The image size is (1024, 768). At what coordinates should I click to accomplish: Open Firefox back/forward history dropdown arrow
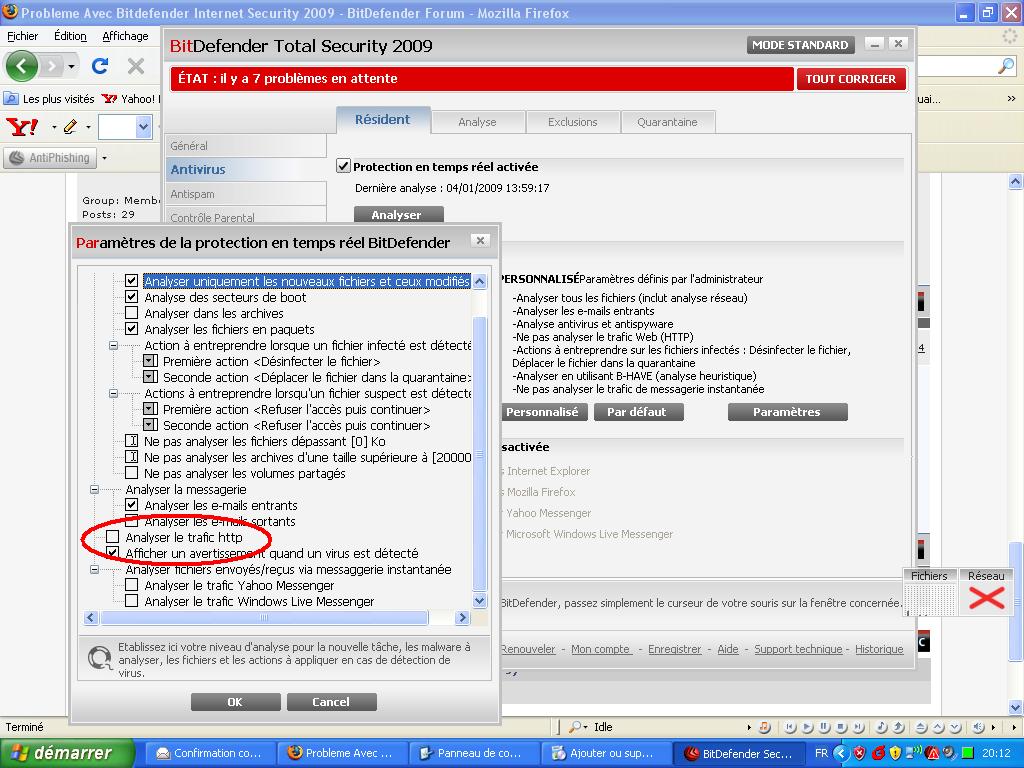[x=71, y=67]
